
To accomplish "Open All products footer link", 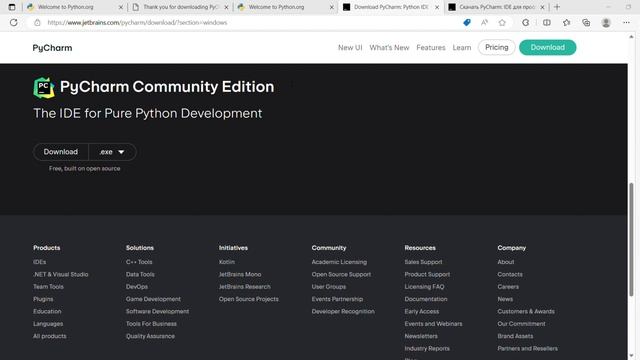I will 49,336.
